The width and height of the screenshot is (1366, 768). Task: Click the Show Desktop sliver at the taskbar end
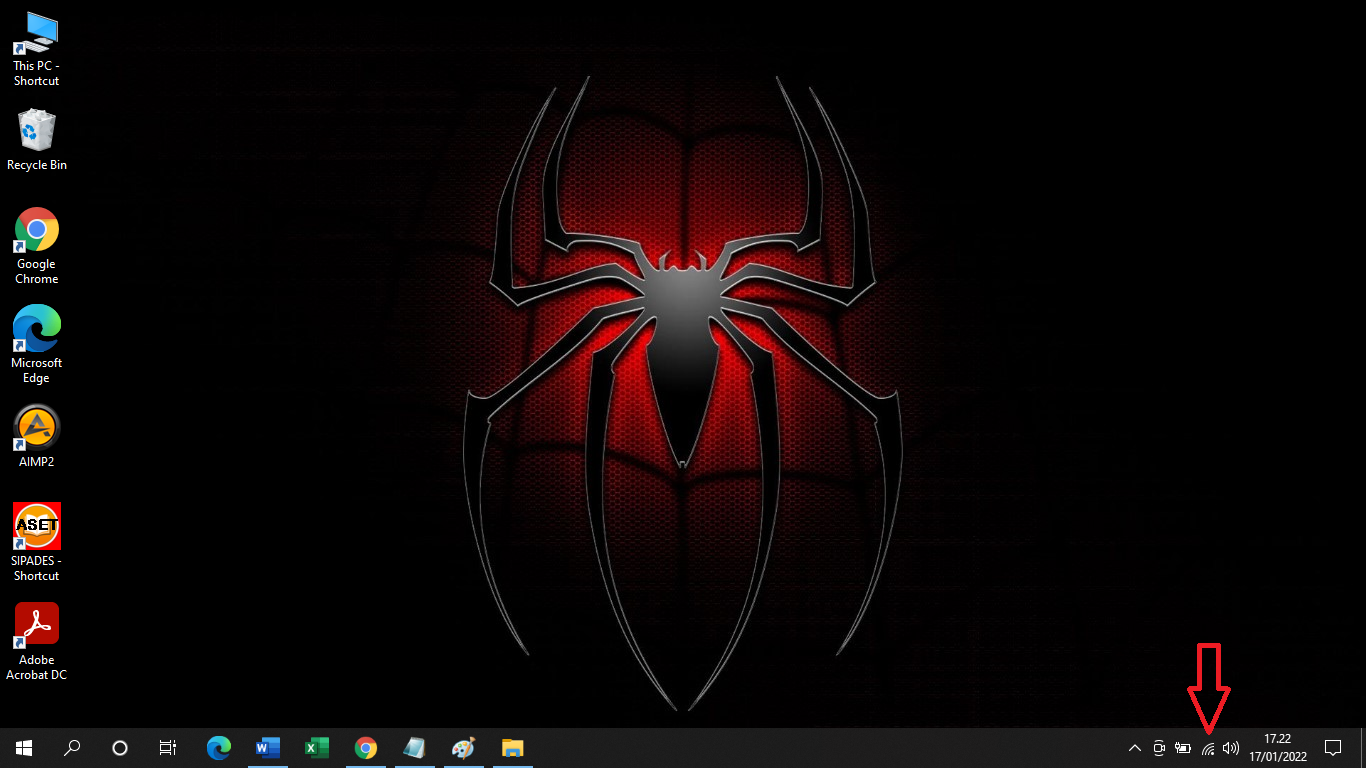click(1363, 748)
